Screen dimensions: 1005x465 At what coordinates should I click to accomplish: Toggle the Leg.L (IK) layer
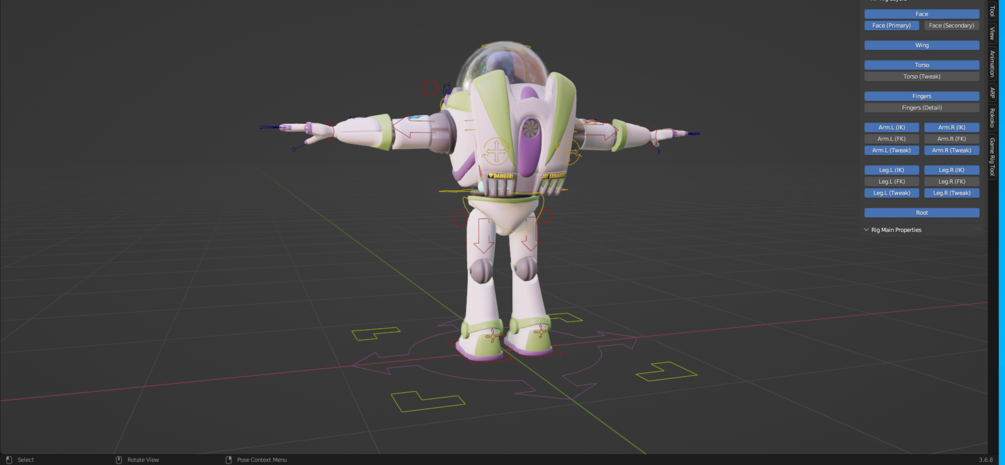[x=892, y=170]
